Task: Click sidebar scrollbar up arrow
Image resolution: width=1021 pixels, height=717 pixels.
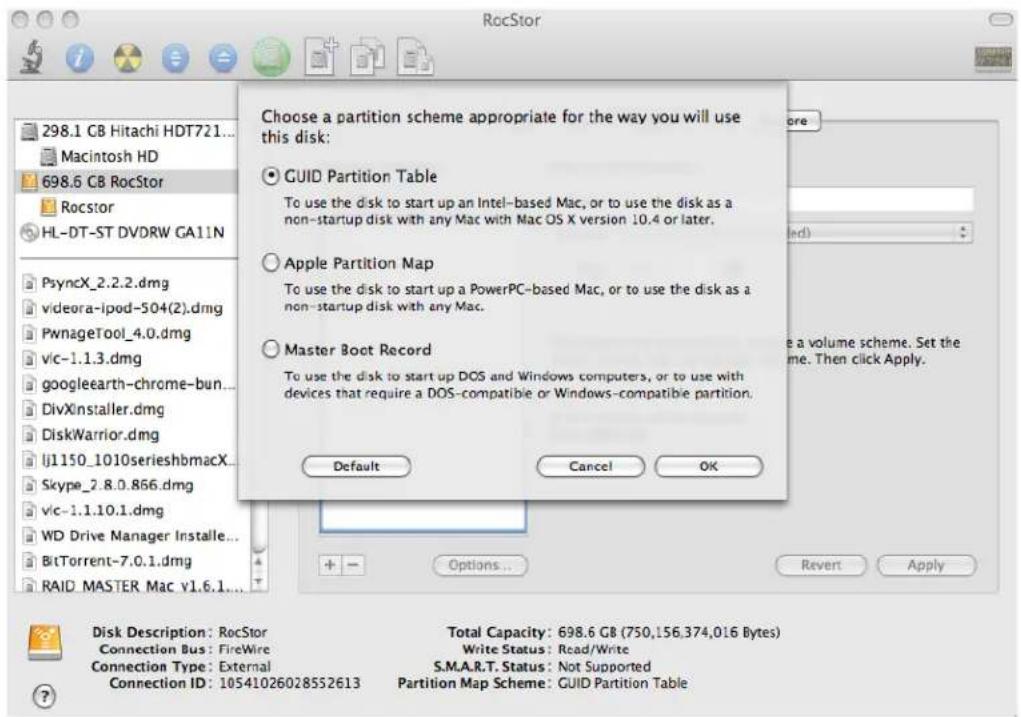Action: pos(259,561)
